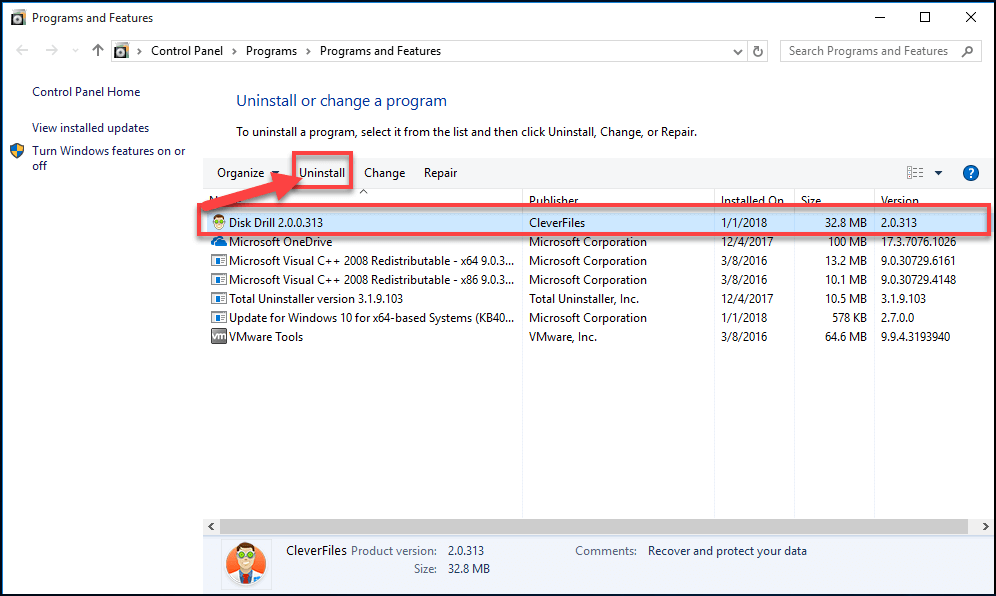Click icon of Visual C++ 2008 x64 row

219,261
